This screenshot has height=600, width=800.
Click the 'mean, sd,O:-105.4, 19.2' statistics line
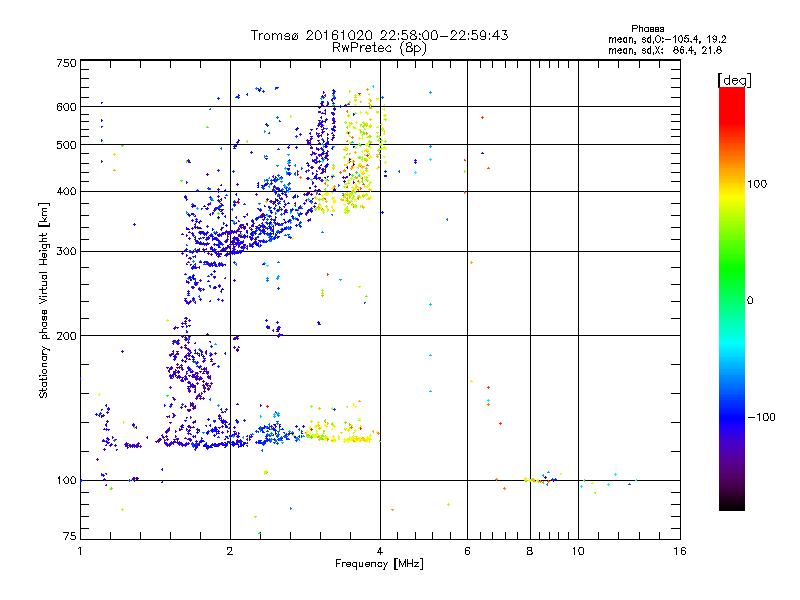point(667,39)
